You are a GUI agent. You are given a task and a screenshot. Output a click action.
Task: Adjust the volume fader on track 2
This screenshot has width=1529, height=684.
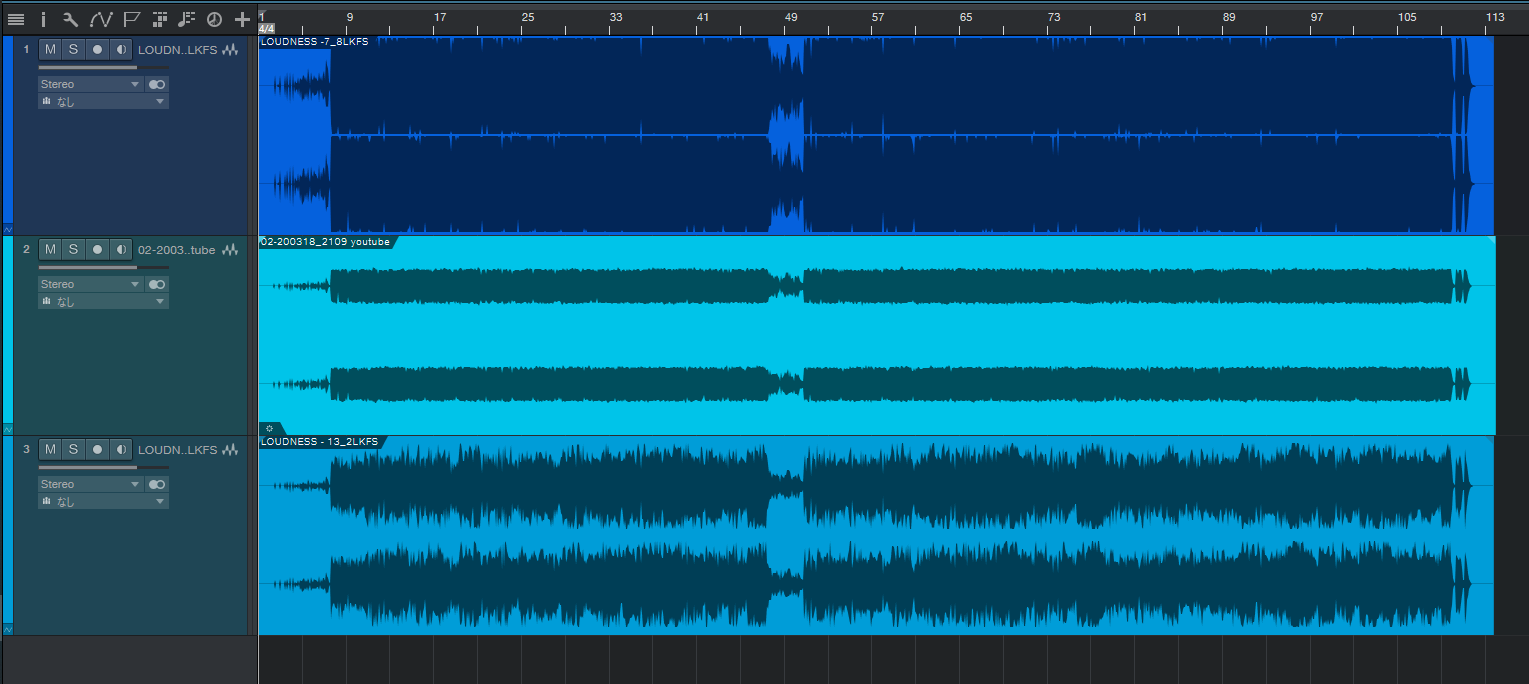coord(103,268)
